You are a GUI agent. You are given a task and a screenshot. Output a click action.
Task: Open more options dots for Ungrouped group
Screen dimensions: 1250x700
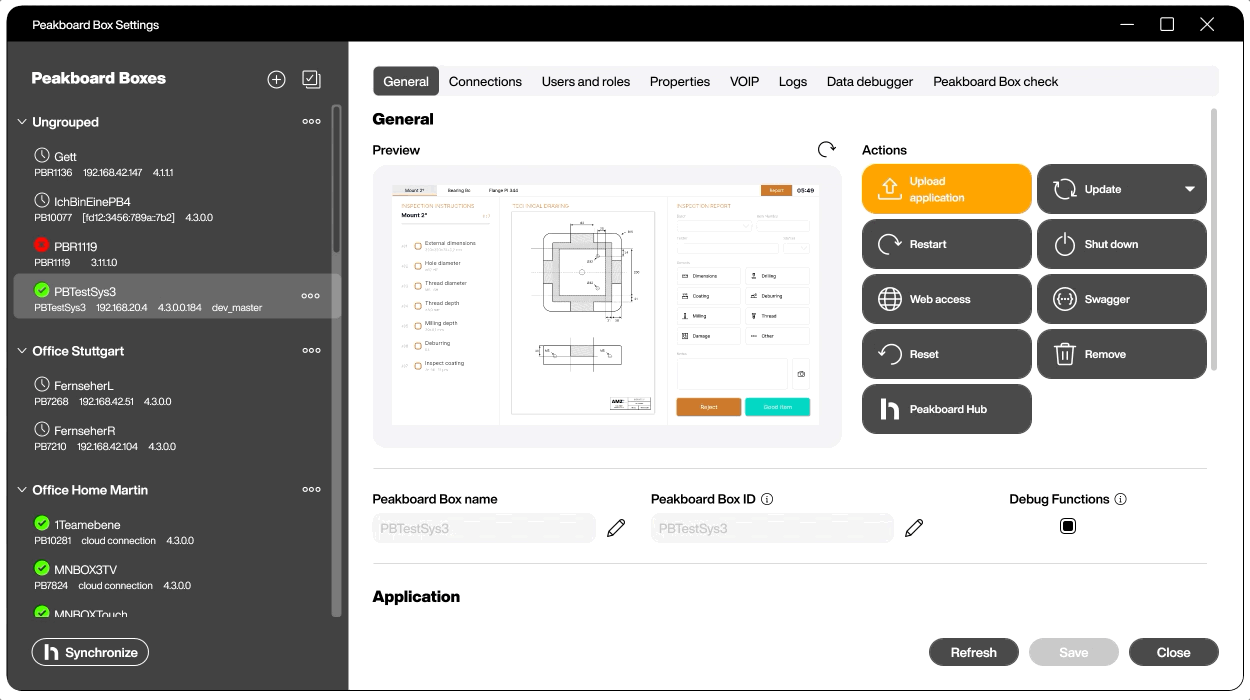coord(312,122)
